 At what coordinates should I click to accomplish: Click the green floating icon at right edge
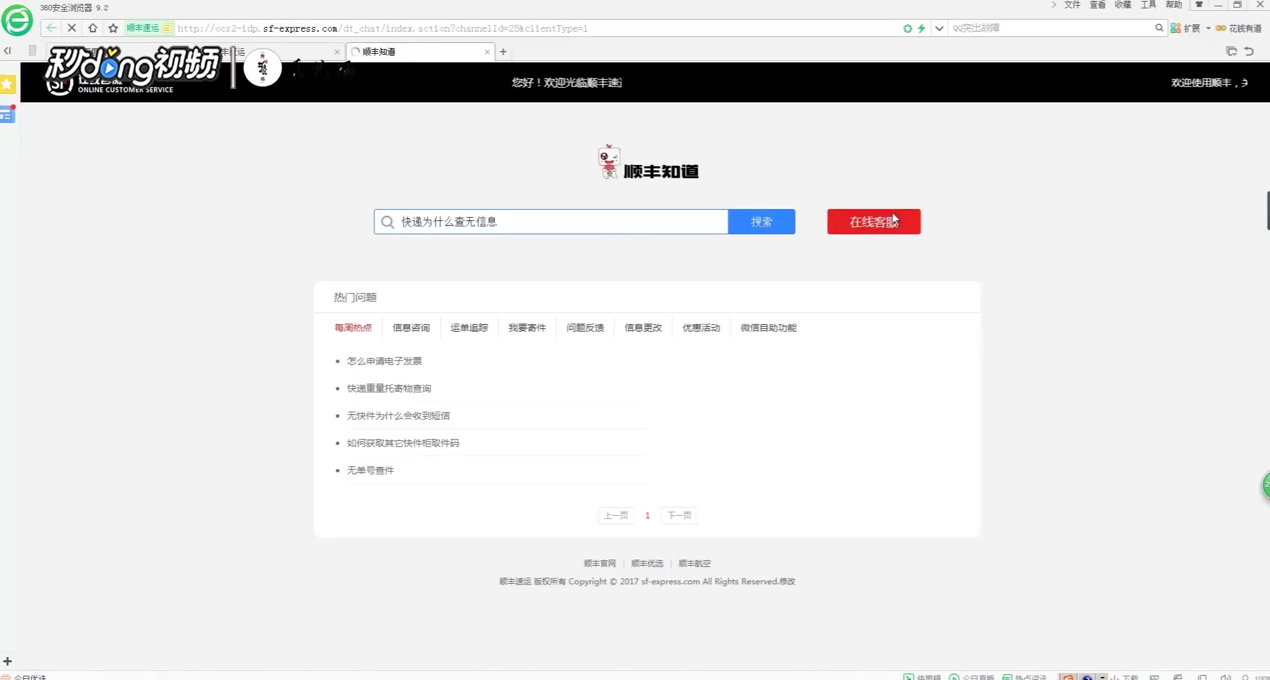tap(1266, 487)
